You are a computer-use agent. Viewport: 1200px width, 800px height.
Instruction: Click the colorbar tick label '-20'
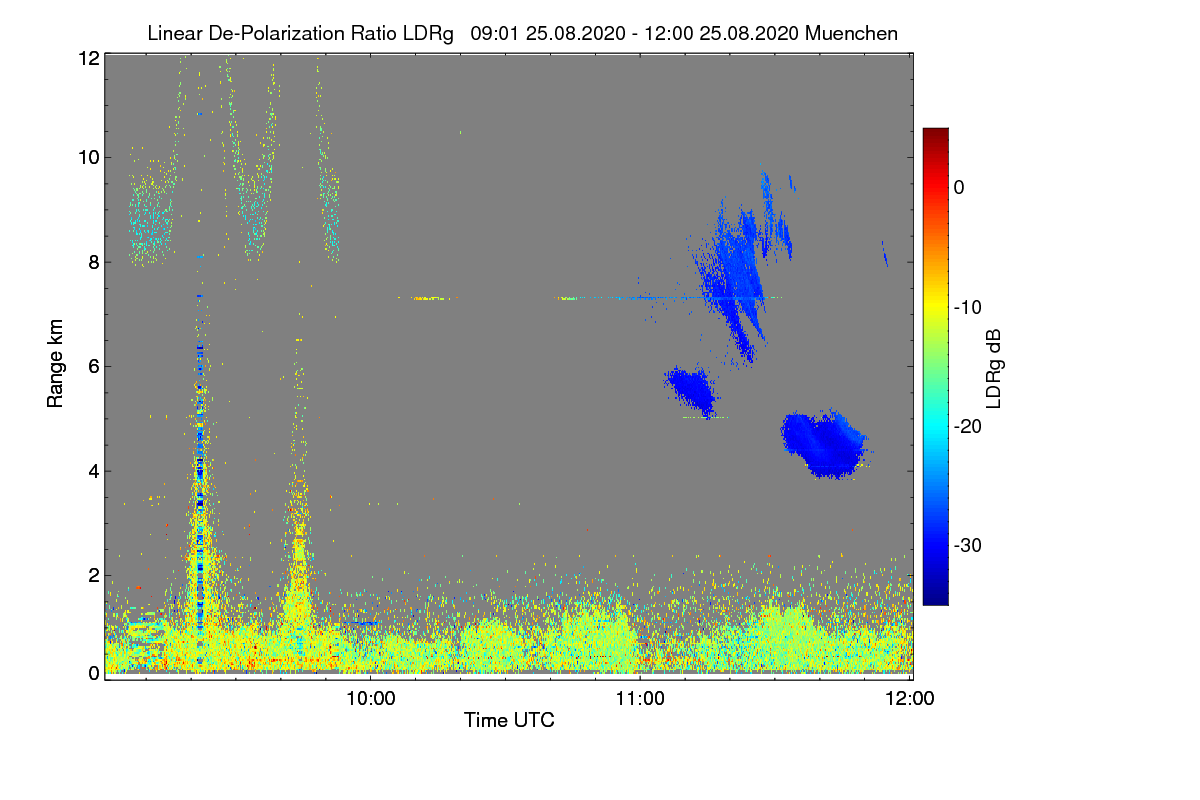(970, 426)
